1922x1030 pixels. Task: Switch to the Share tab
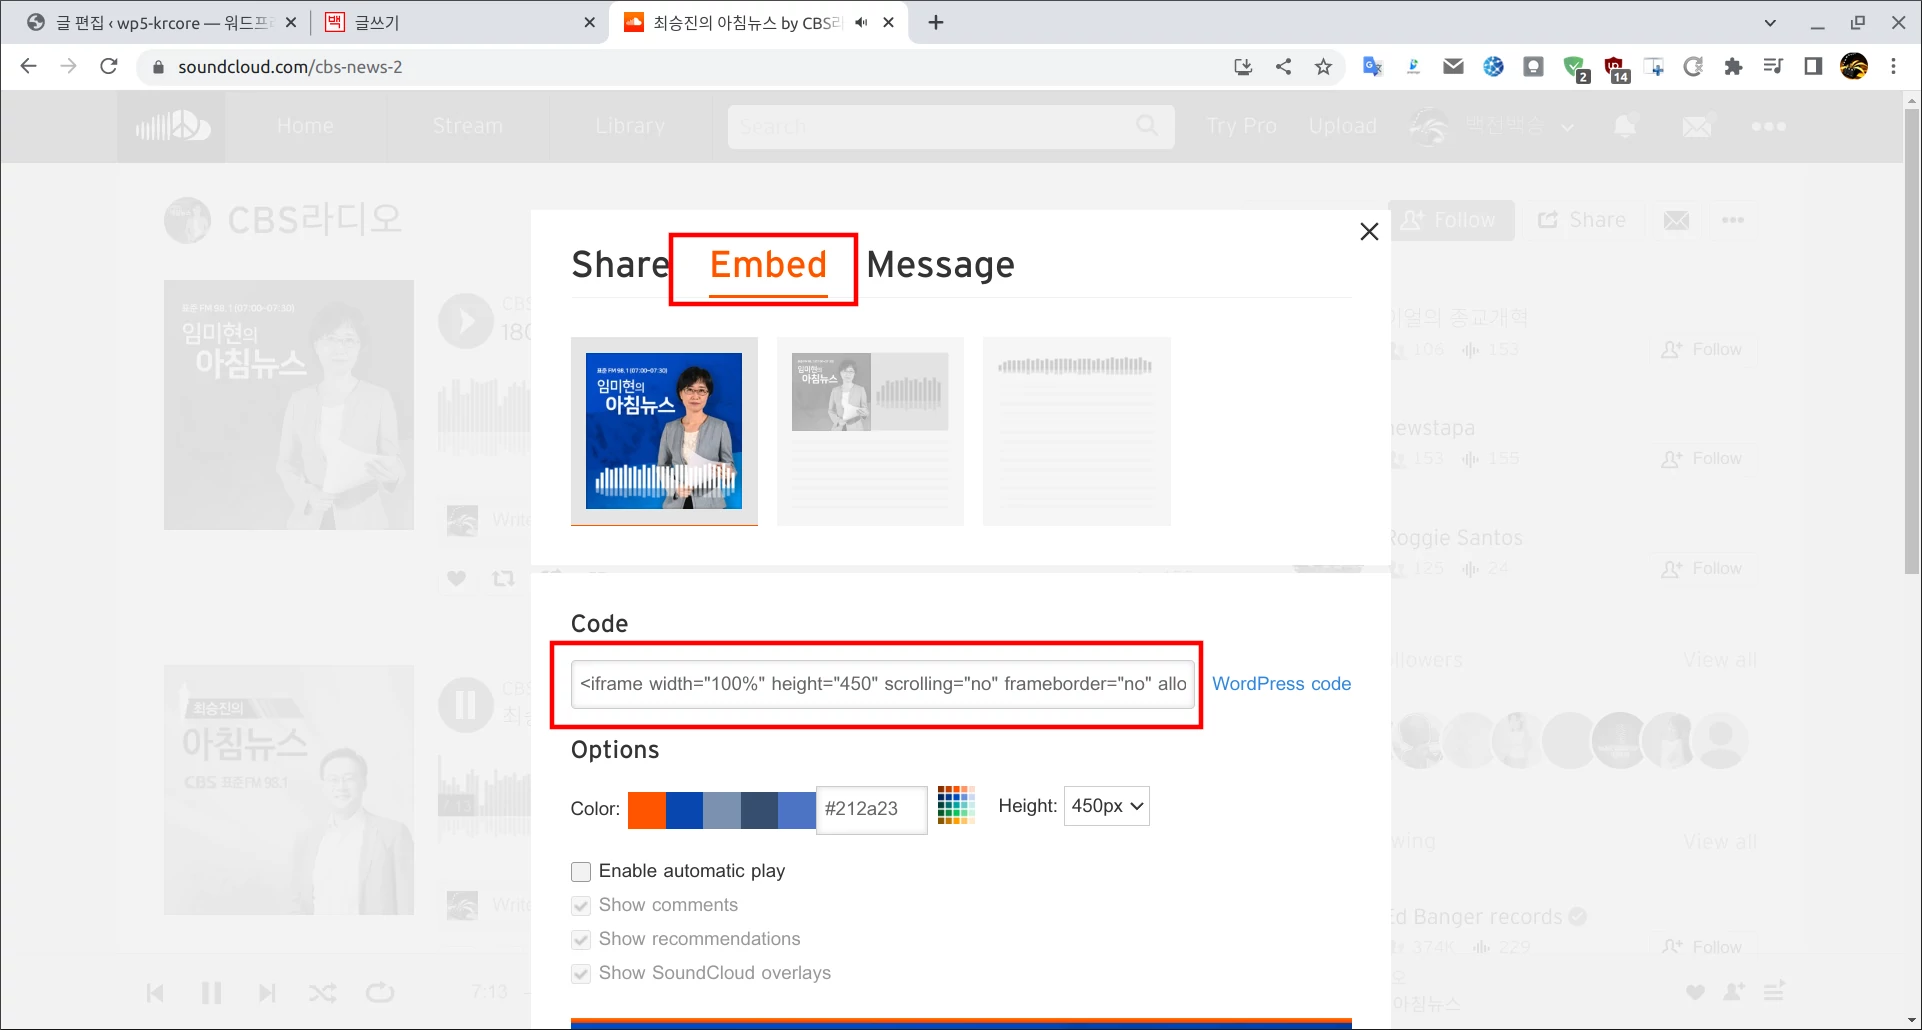[x=620, y=265]
